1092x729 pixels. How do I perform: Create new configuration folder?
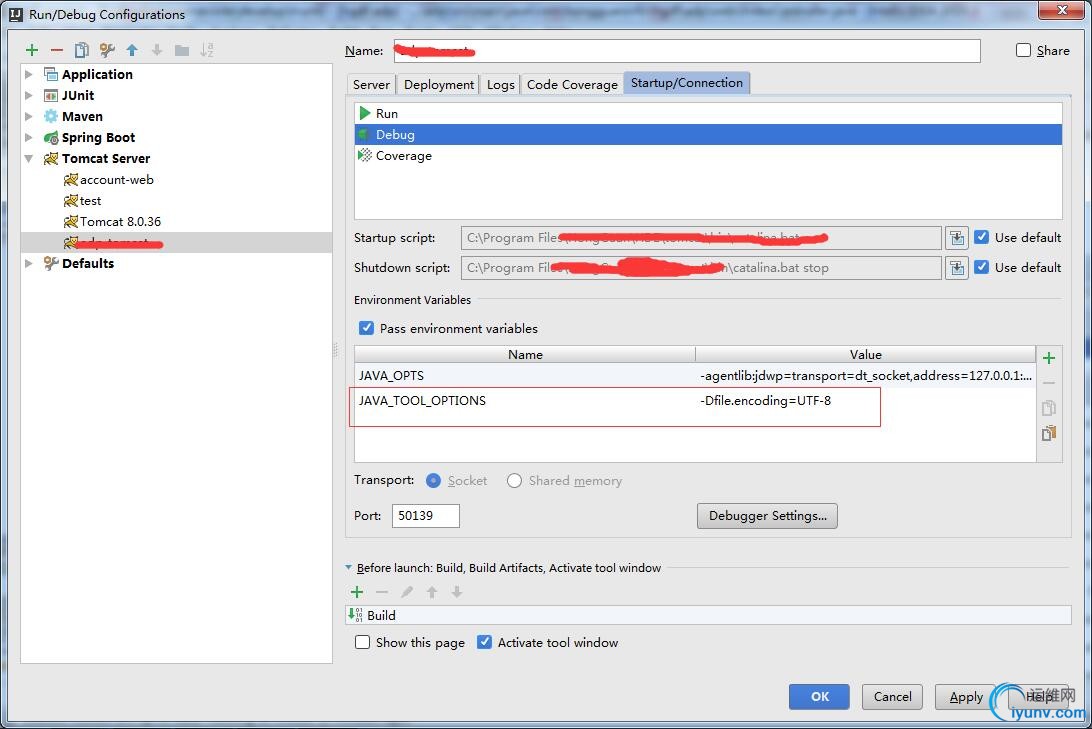182,50
